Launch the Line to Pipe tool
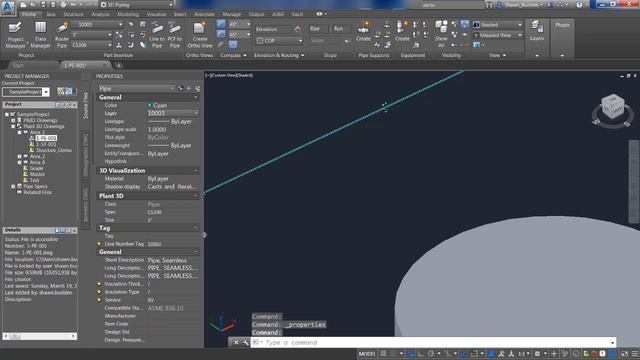 157,35
